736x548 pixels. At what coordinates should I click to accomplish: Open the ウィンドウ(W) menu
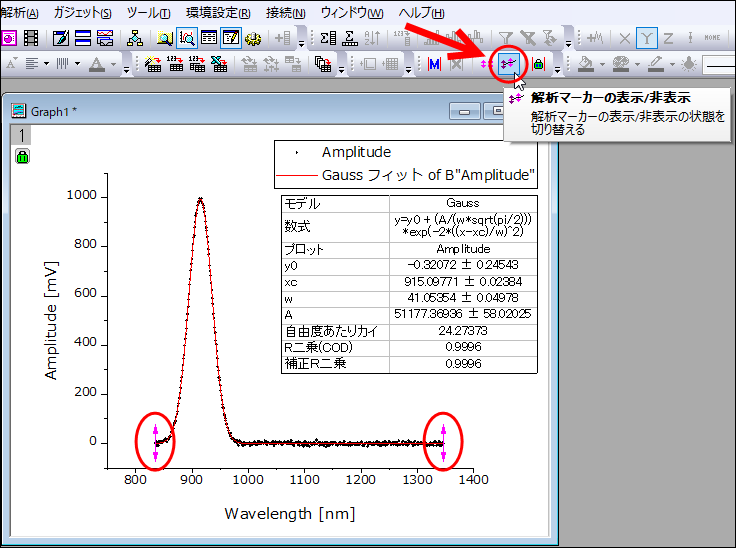pyautogui.click(x=352, y=13)
